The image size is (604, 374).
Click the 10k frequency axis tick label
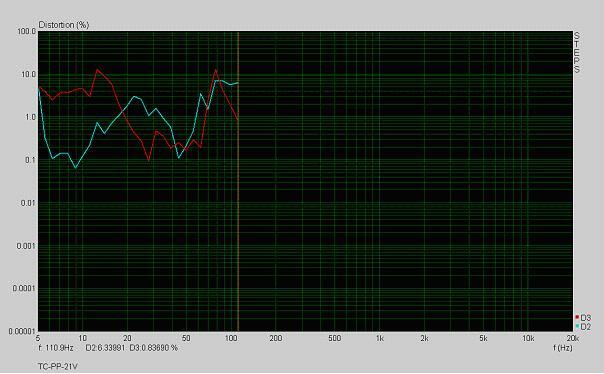point(528,339)
